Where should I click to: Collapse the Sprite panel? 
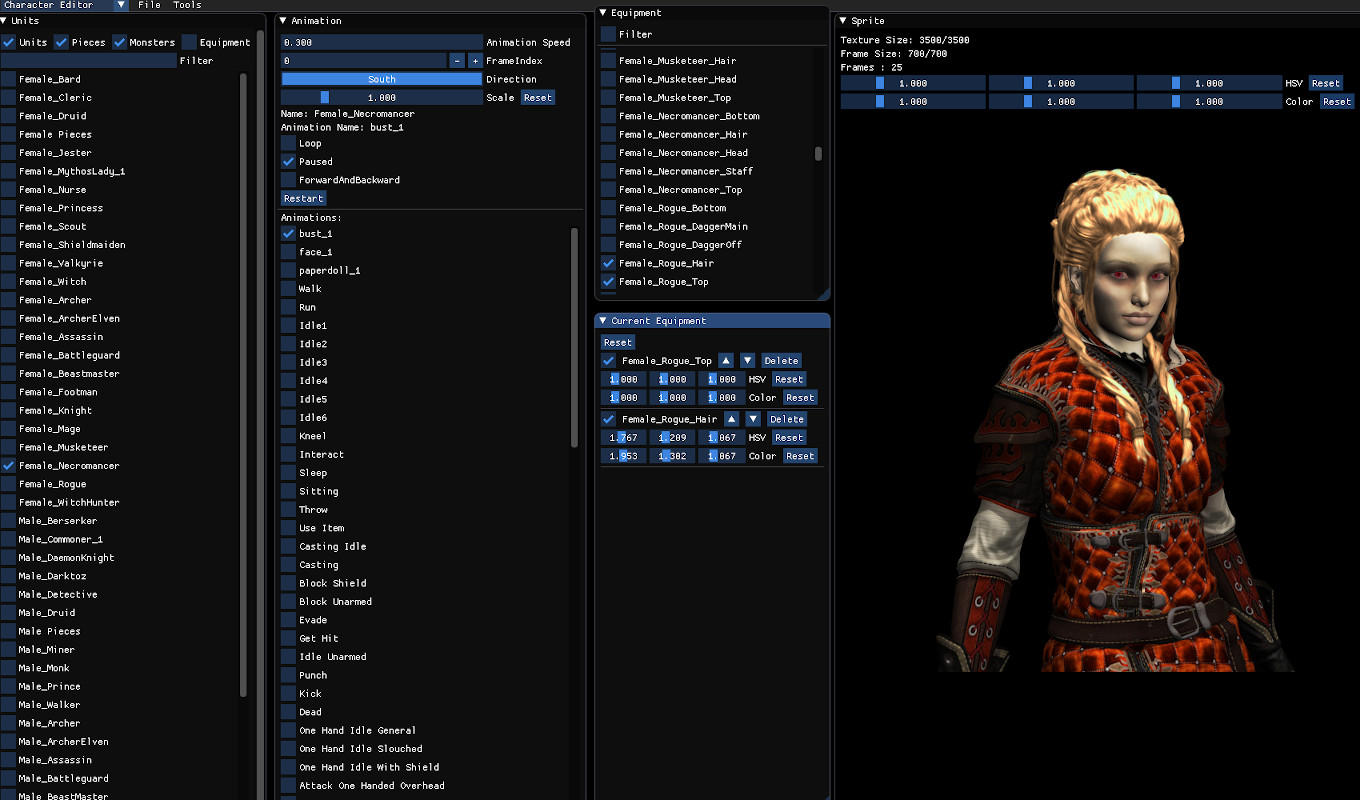pos(843,20)
